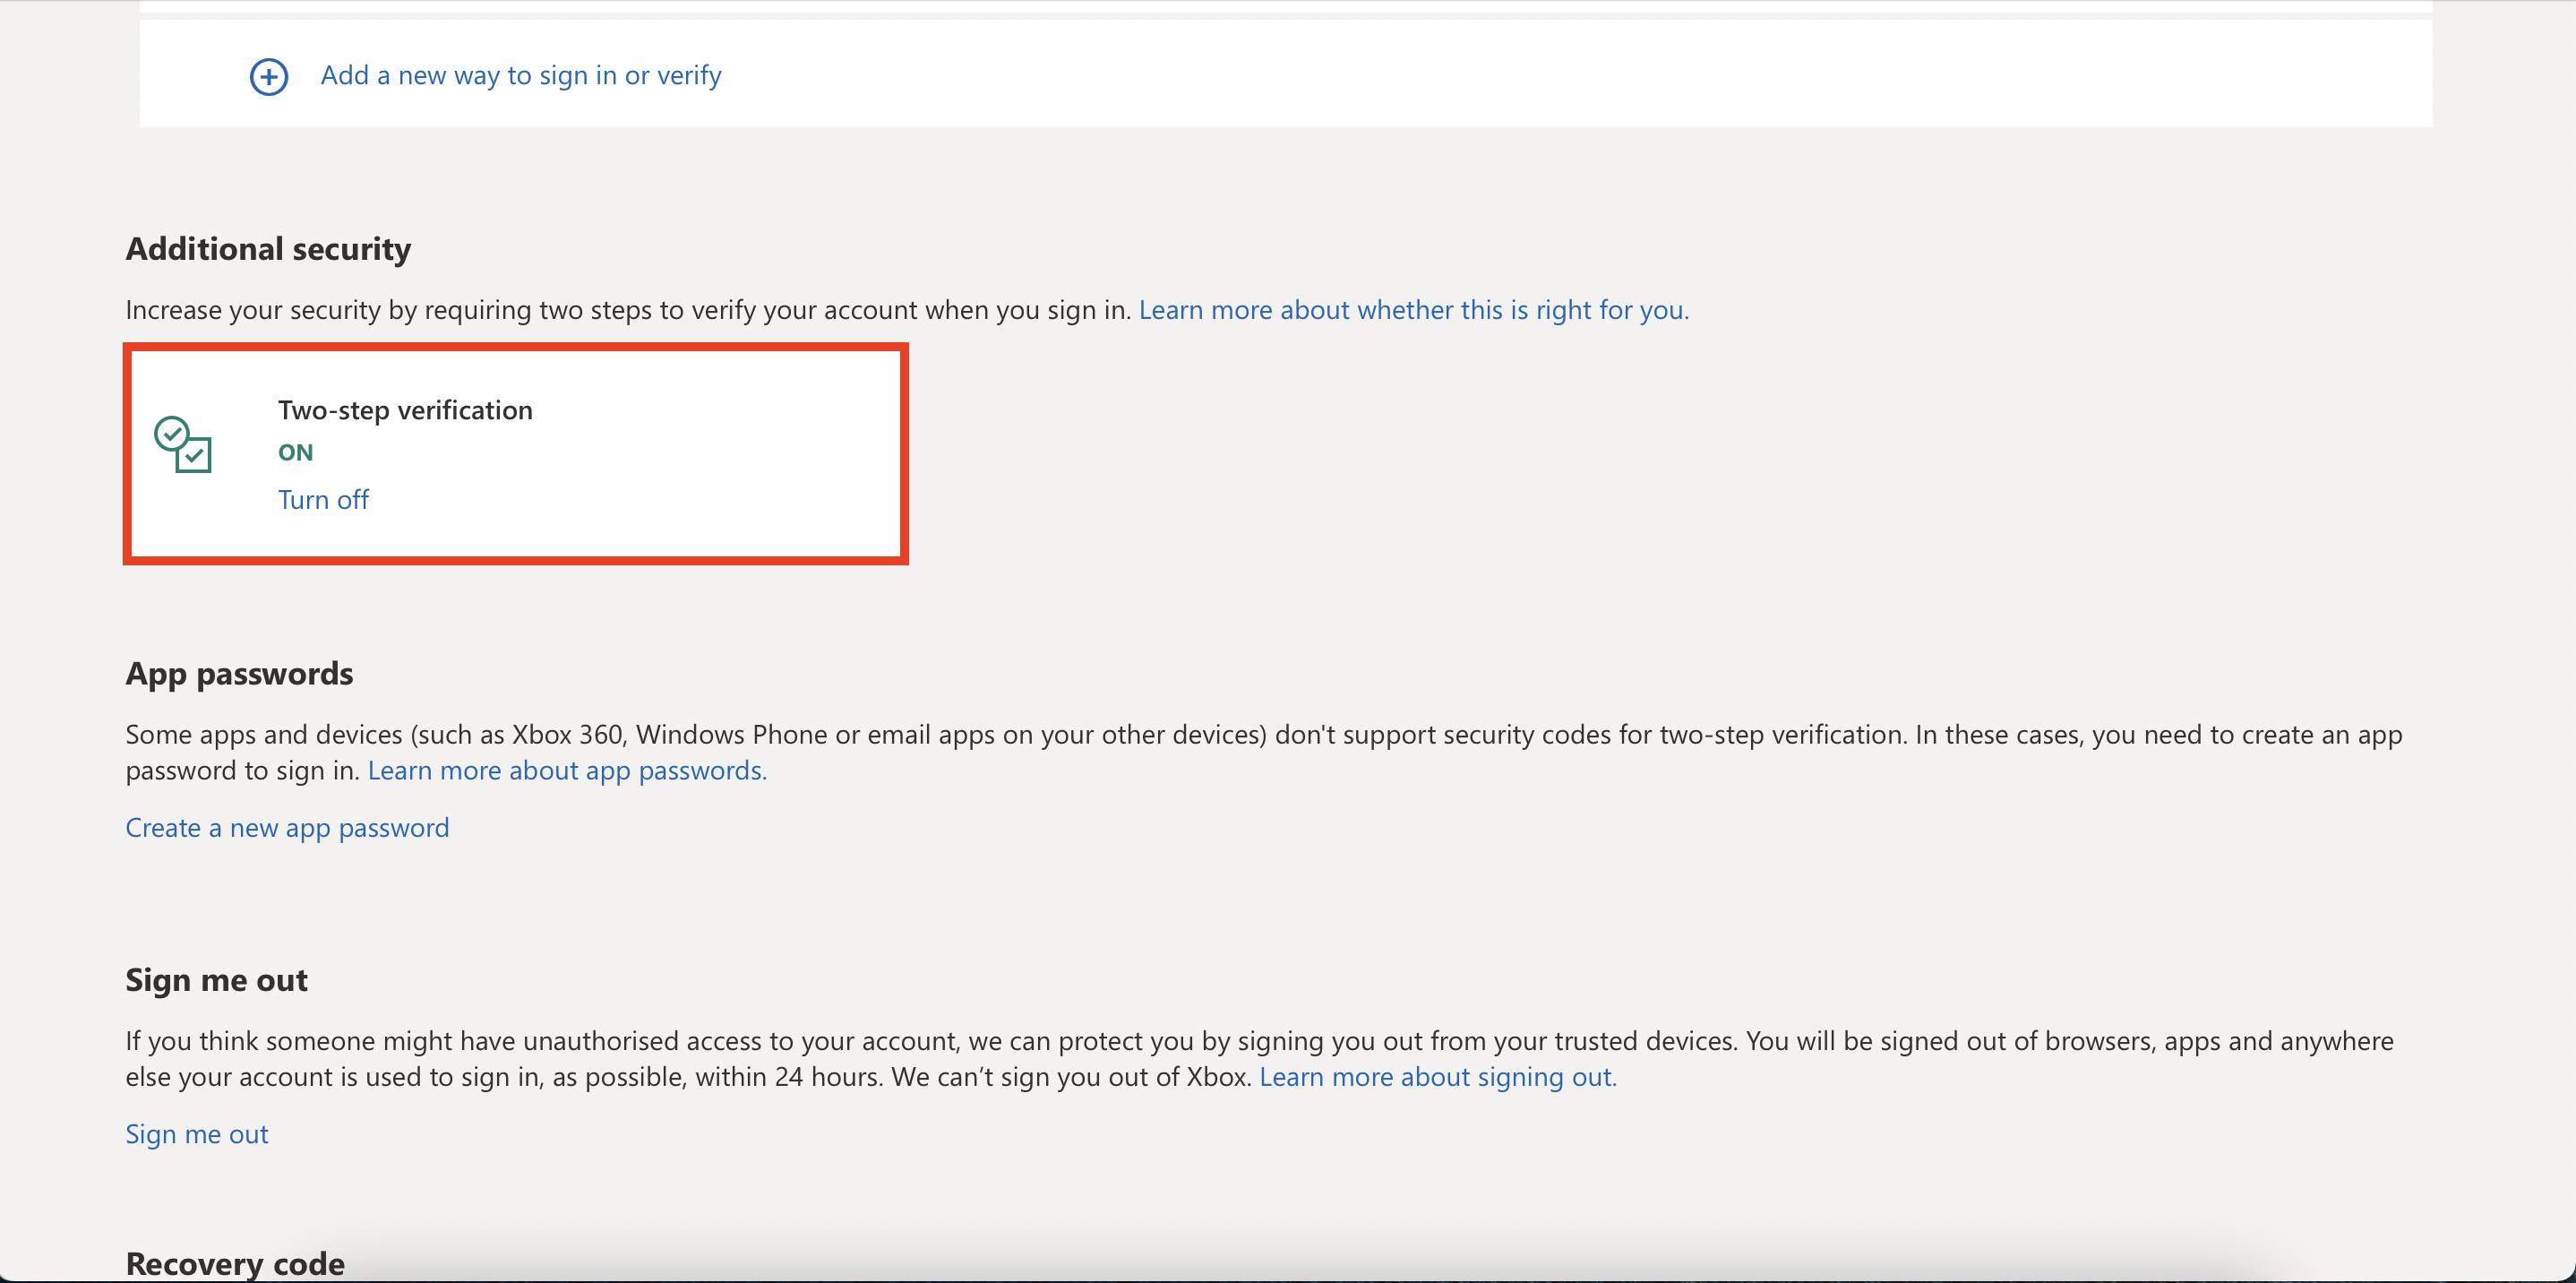
Task: Learn more about signing out
Action: (1437, 1077)
